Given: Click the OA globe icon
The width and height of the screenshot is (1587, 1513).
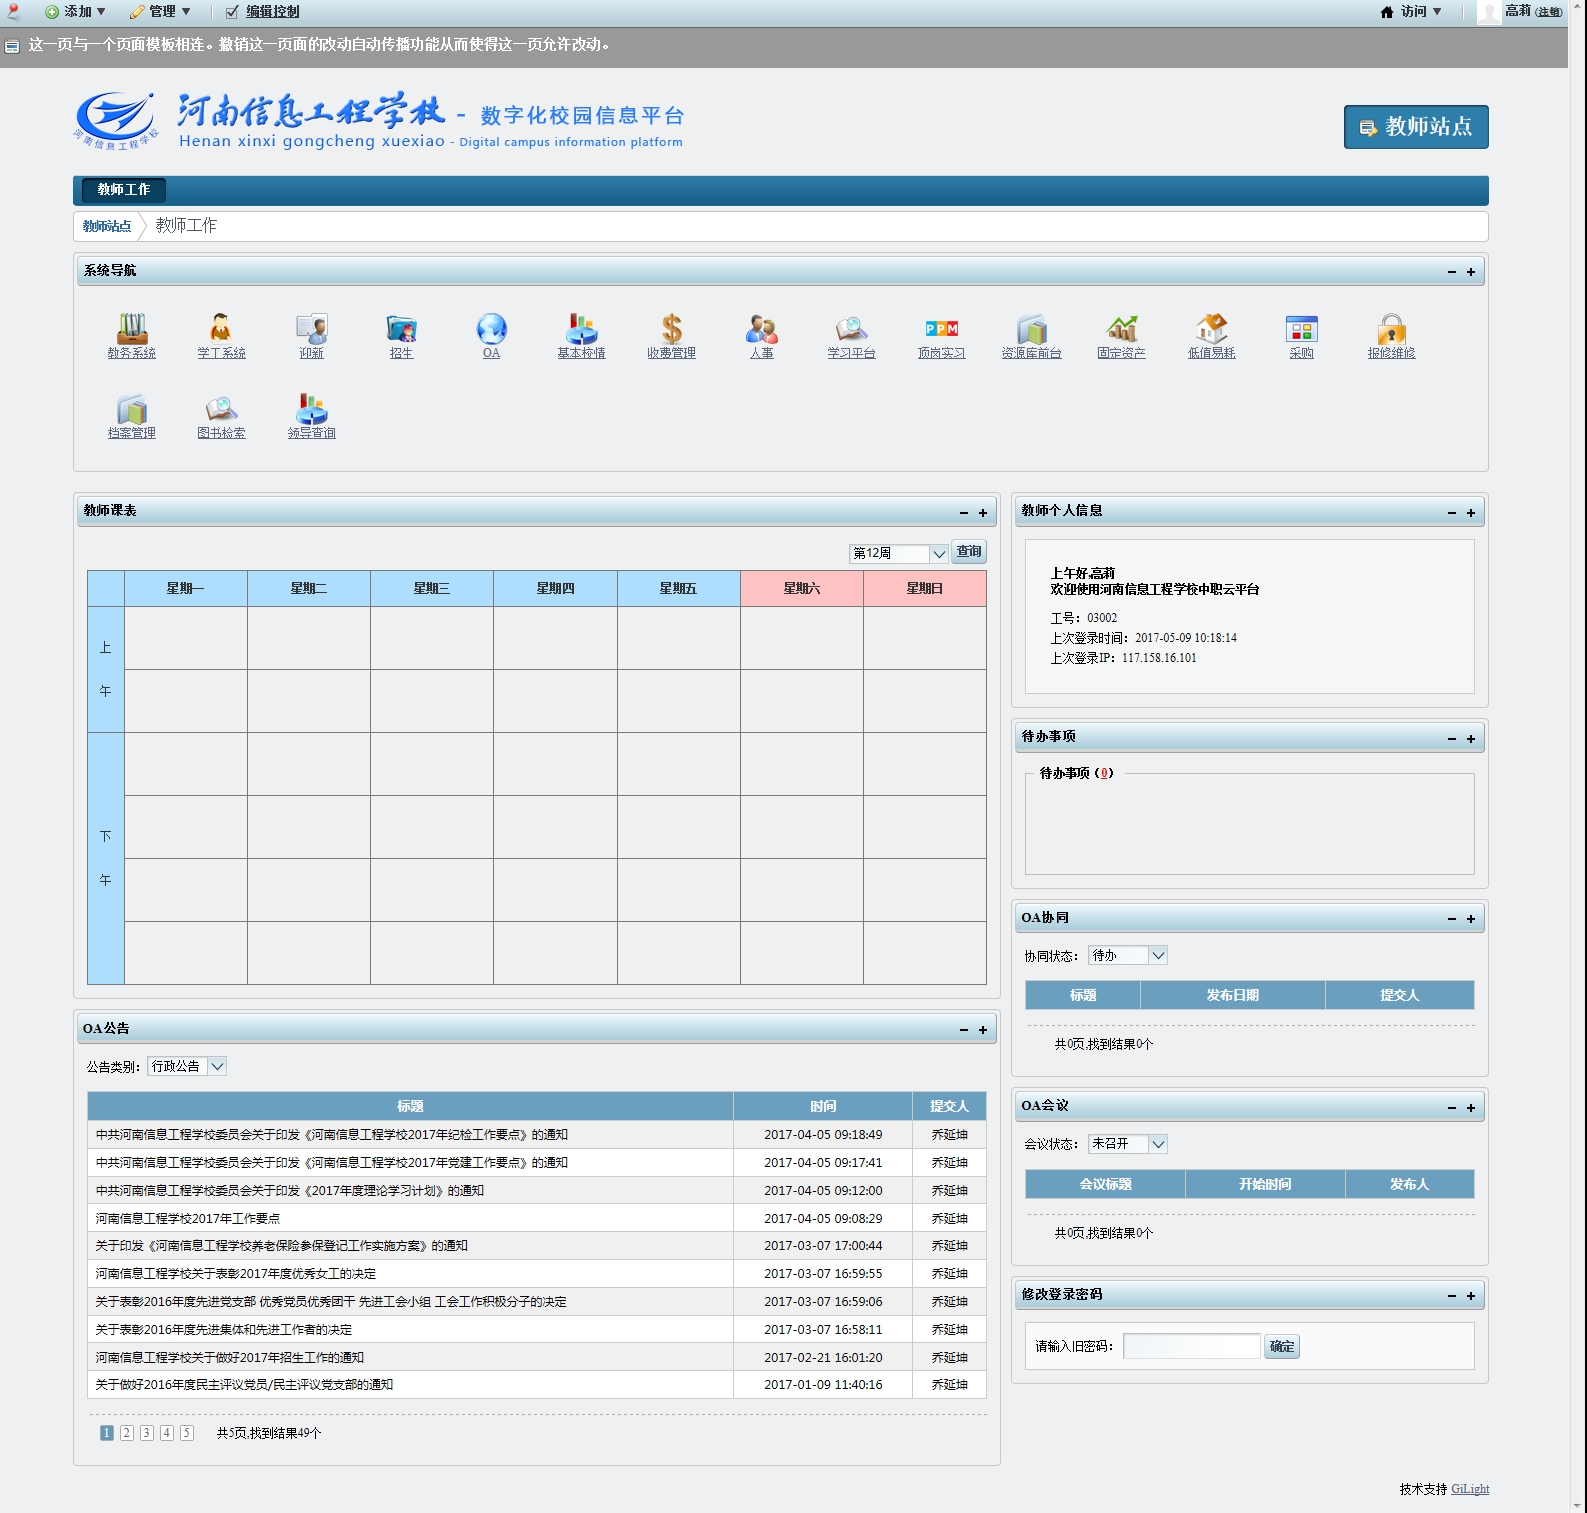Looking at the screenshot, I should [x=491, y=329].
